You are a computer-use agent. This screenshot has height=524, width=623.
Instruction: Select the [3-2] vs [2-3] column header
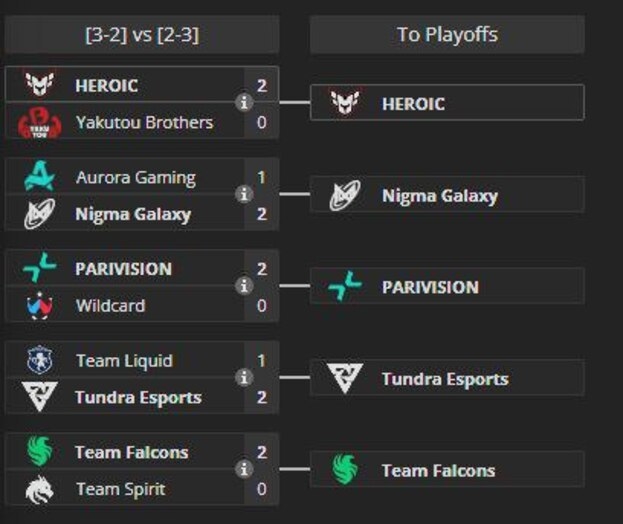141,35
